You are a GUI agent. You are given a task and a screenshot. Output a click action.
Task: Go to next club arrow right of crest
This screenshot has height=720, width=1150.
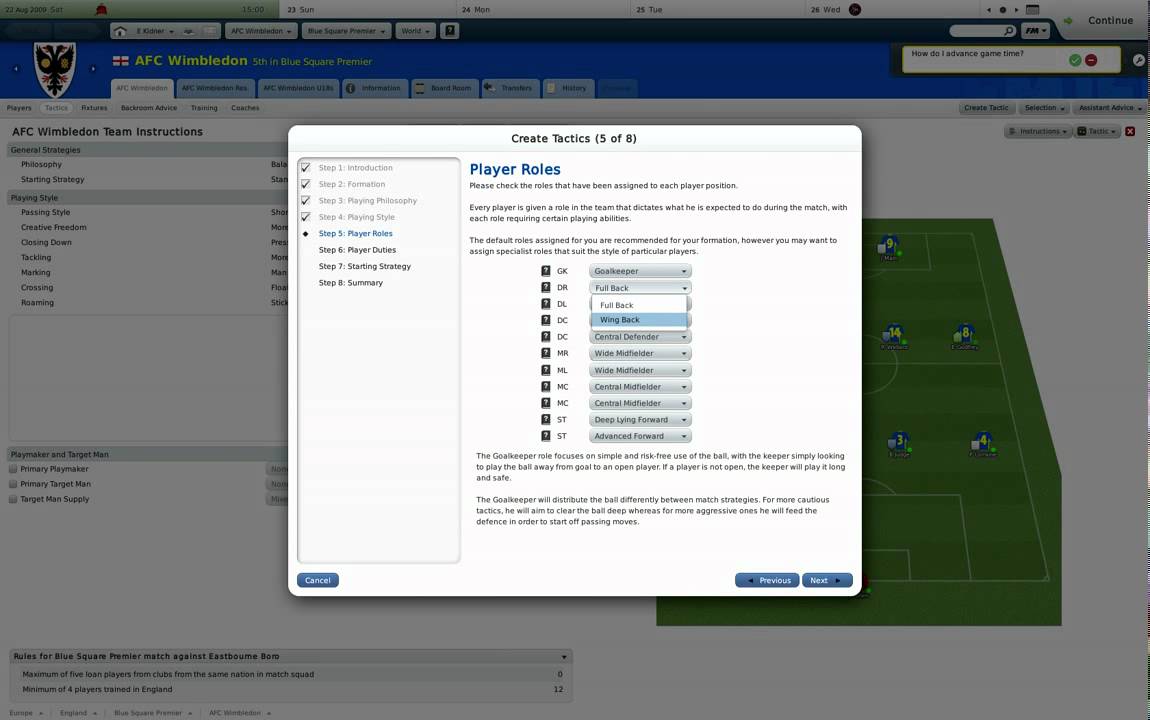click(x=93, y=69)
